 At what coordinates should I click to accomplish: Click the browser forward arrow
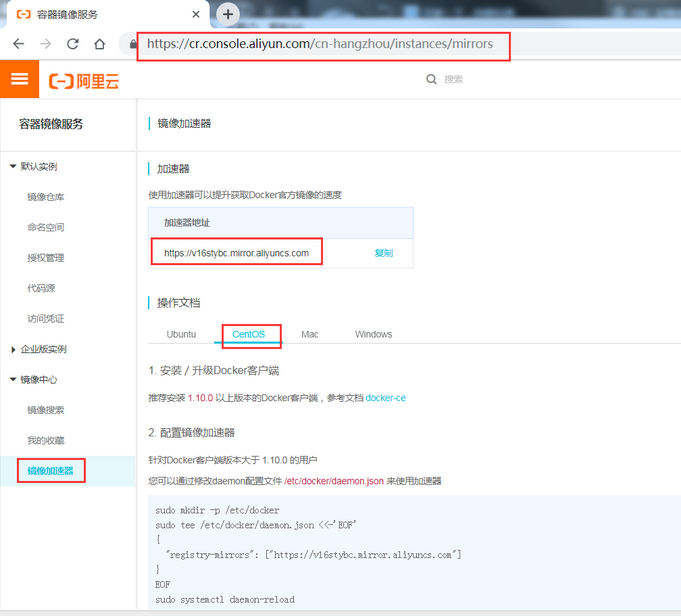click(x=46, y=44)
